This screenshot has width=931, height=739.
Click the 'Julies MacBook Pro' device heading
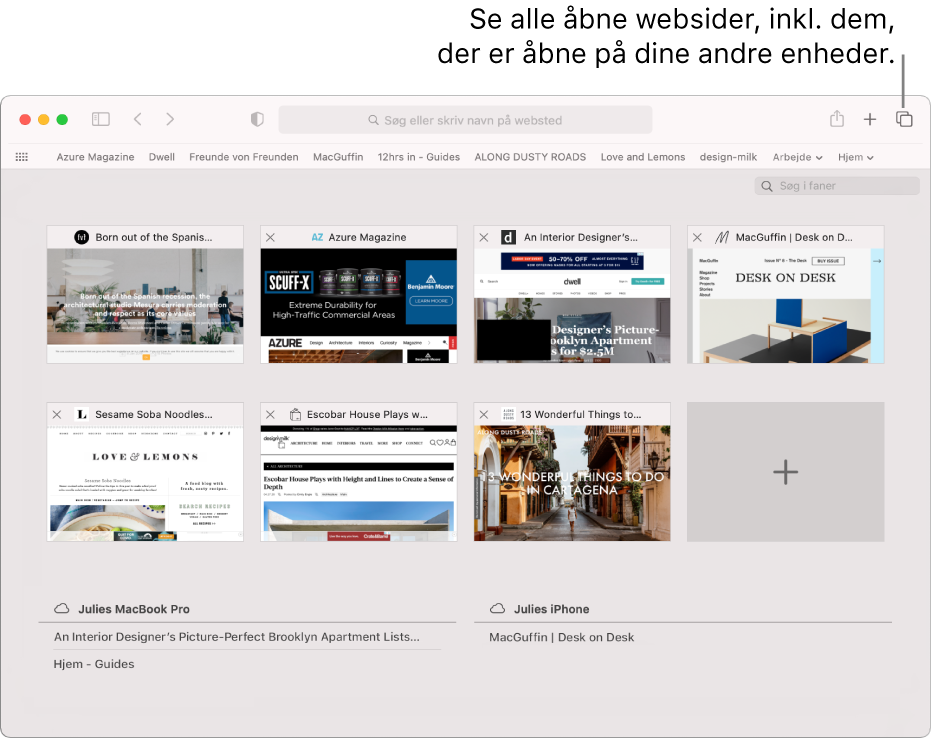coord(134,609)
